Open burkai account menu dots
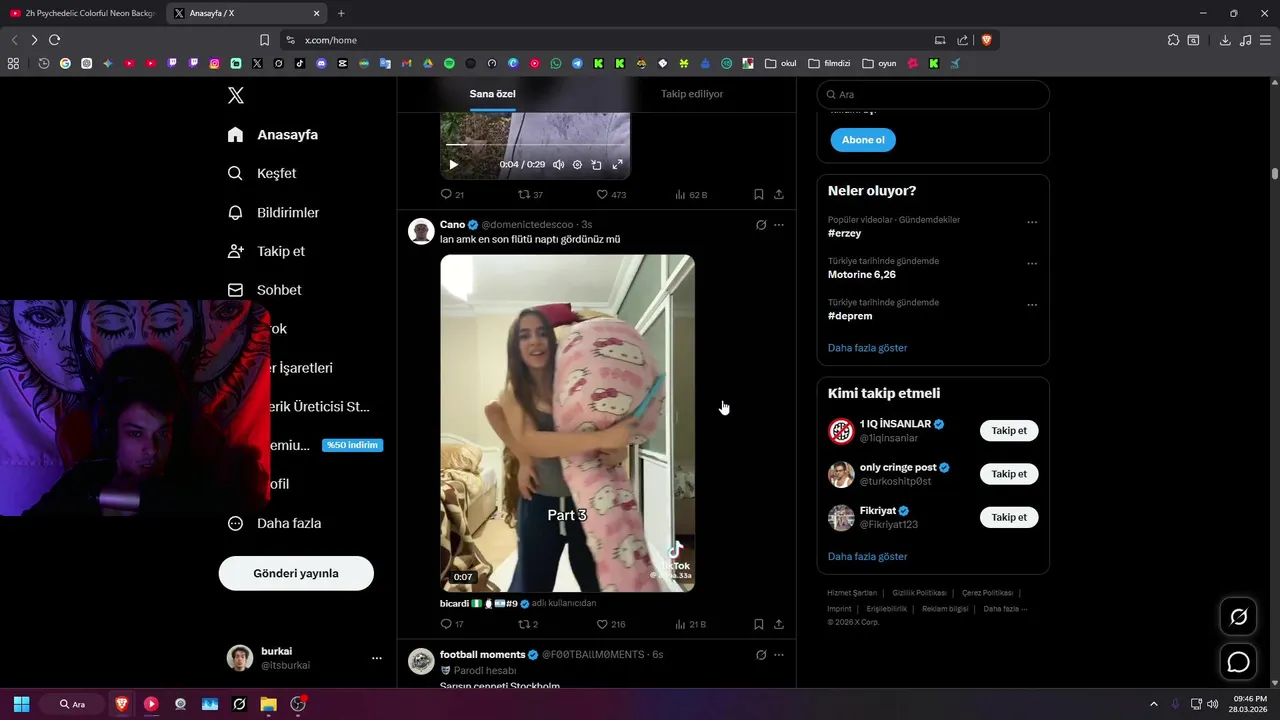Viewport: 1280px width, 720px height. pos(377,658)
